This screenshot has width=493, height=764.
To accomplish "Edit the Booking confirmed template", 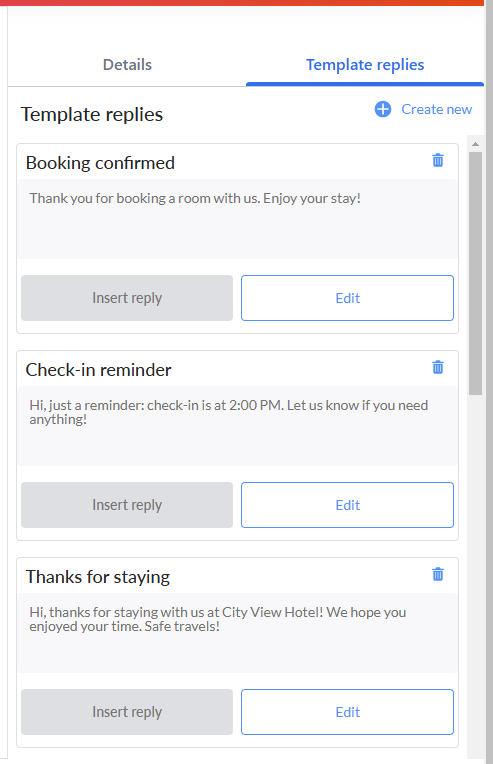I will click(347, 298).
